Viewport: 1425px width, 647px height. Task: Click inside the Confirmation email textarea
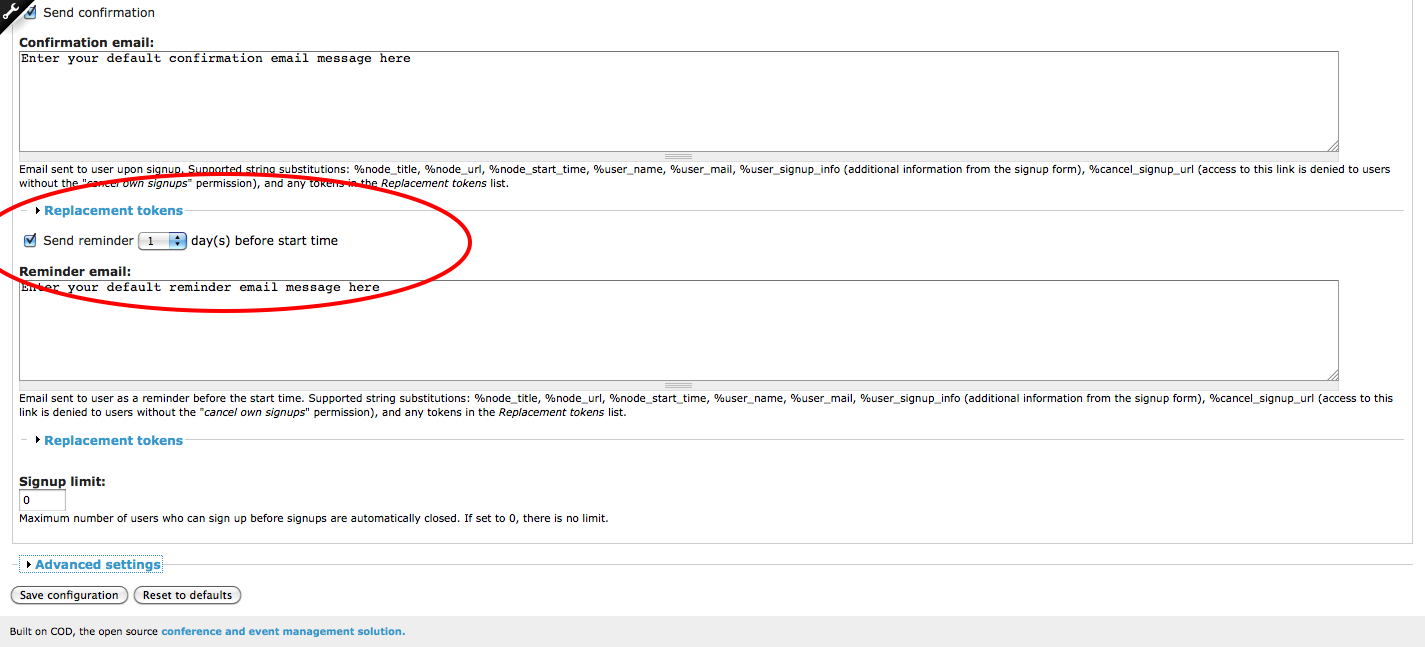pos(679,101)
